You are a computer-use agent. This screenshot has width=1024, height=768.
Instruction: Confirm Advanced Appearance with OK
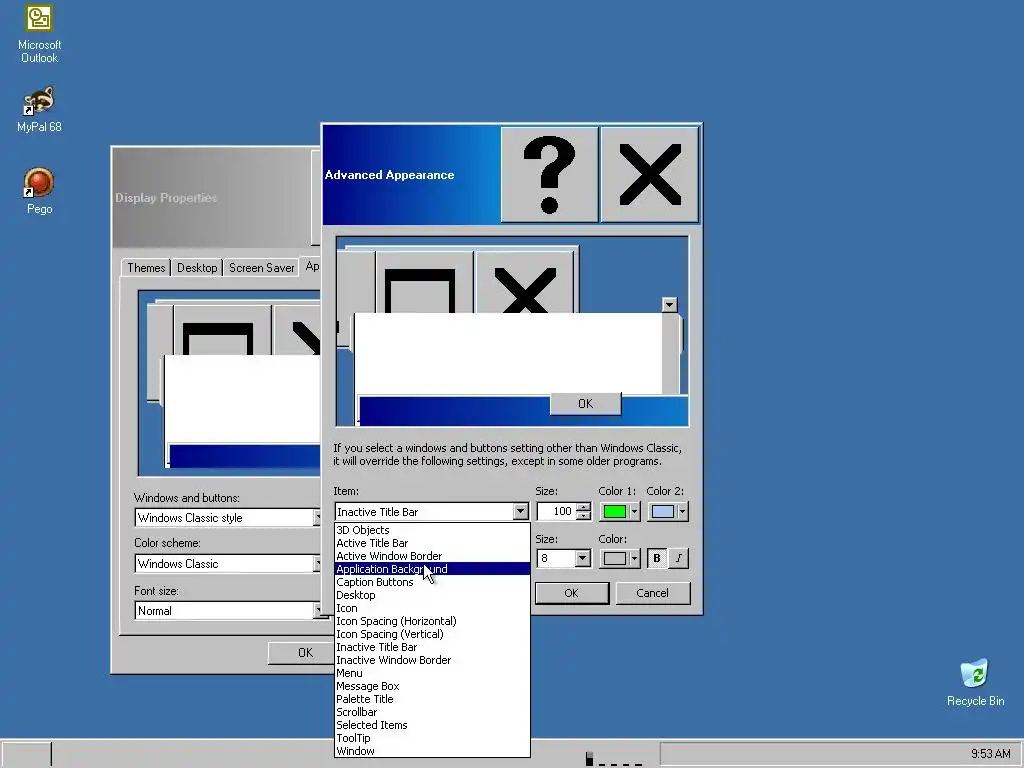(x=571, y=593)
